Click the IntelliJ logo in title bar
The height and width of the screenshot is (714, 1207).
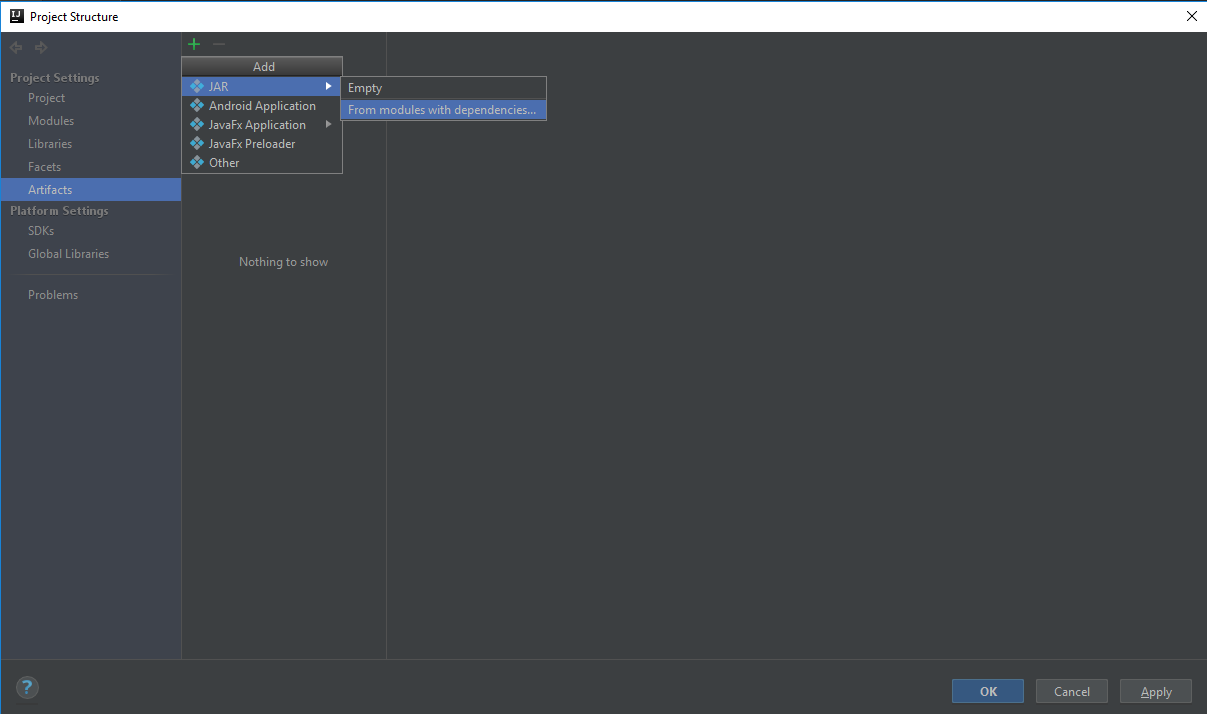click(x=17, y=16)
